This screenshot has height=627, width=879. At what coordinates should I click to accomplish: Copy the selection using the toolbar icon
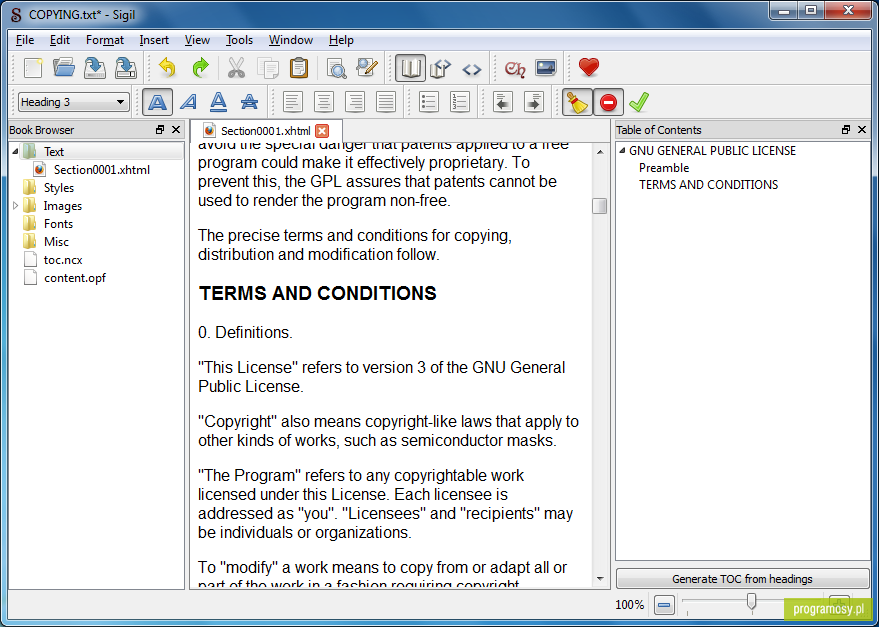(x=268, y=68)
